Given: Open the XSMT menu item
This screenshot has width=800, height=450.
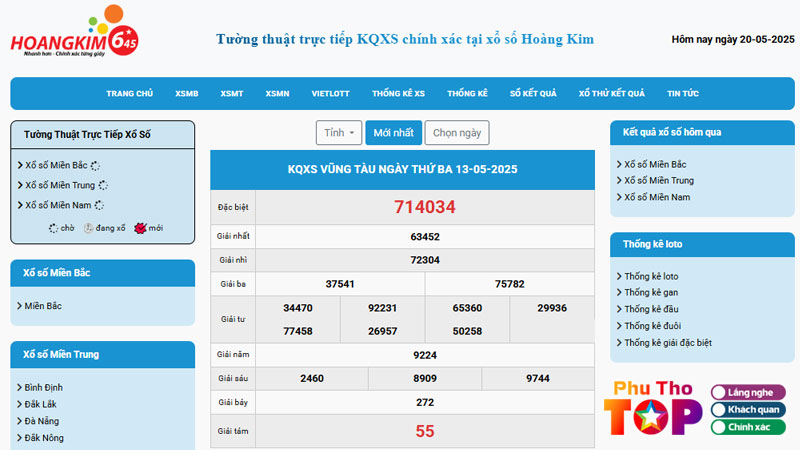Looking at the screenshot, I should 232,94.
